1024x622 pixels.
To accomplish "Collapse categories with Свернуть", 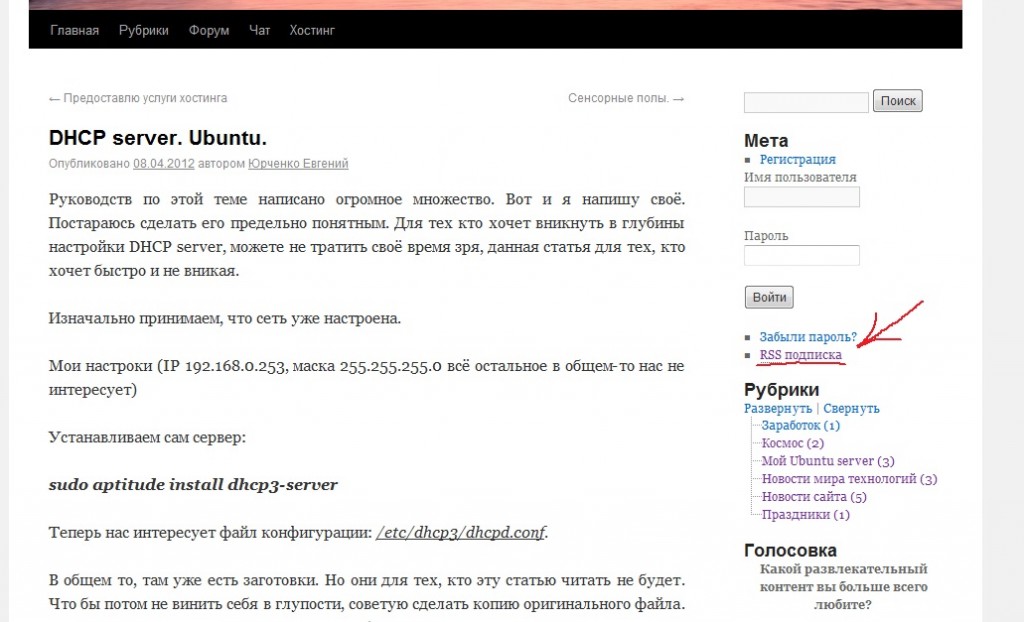I will [x=851, y=408].
